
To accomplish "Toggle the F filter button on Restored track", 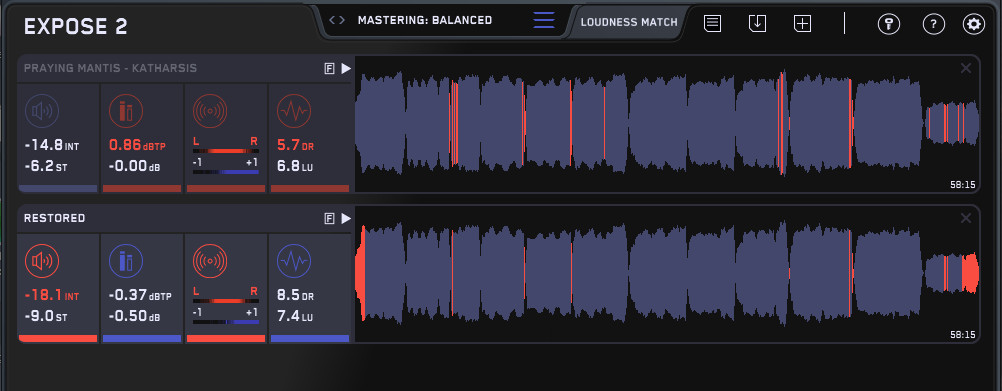I will [x=330, y=218].
